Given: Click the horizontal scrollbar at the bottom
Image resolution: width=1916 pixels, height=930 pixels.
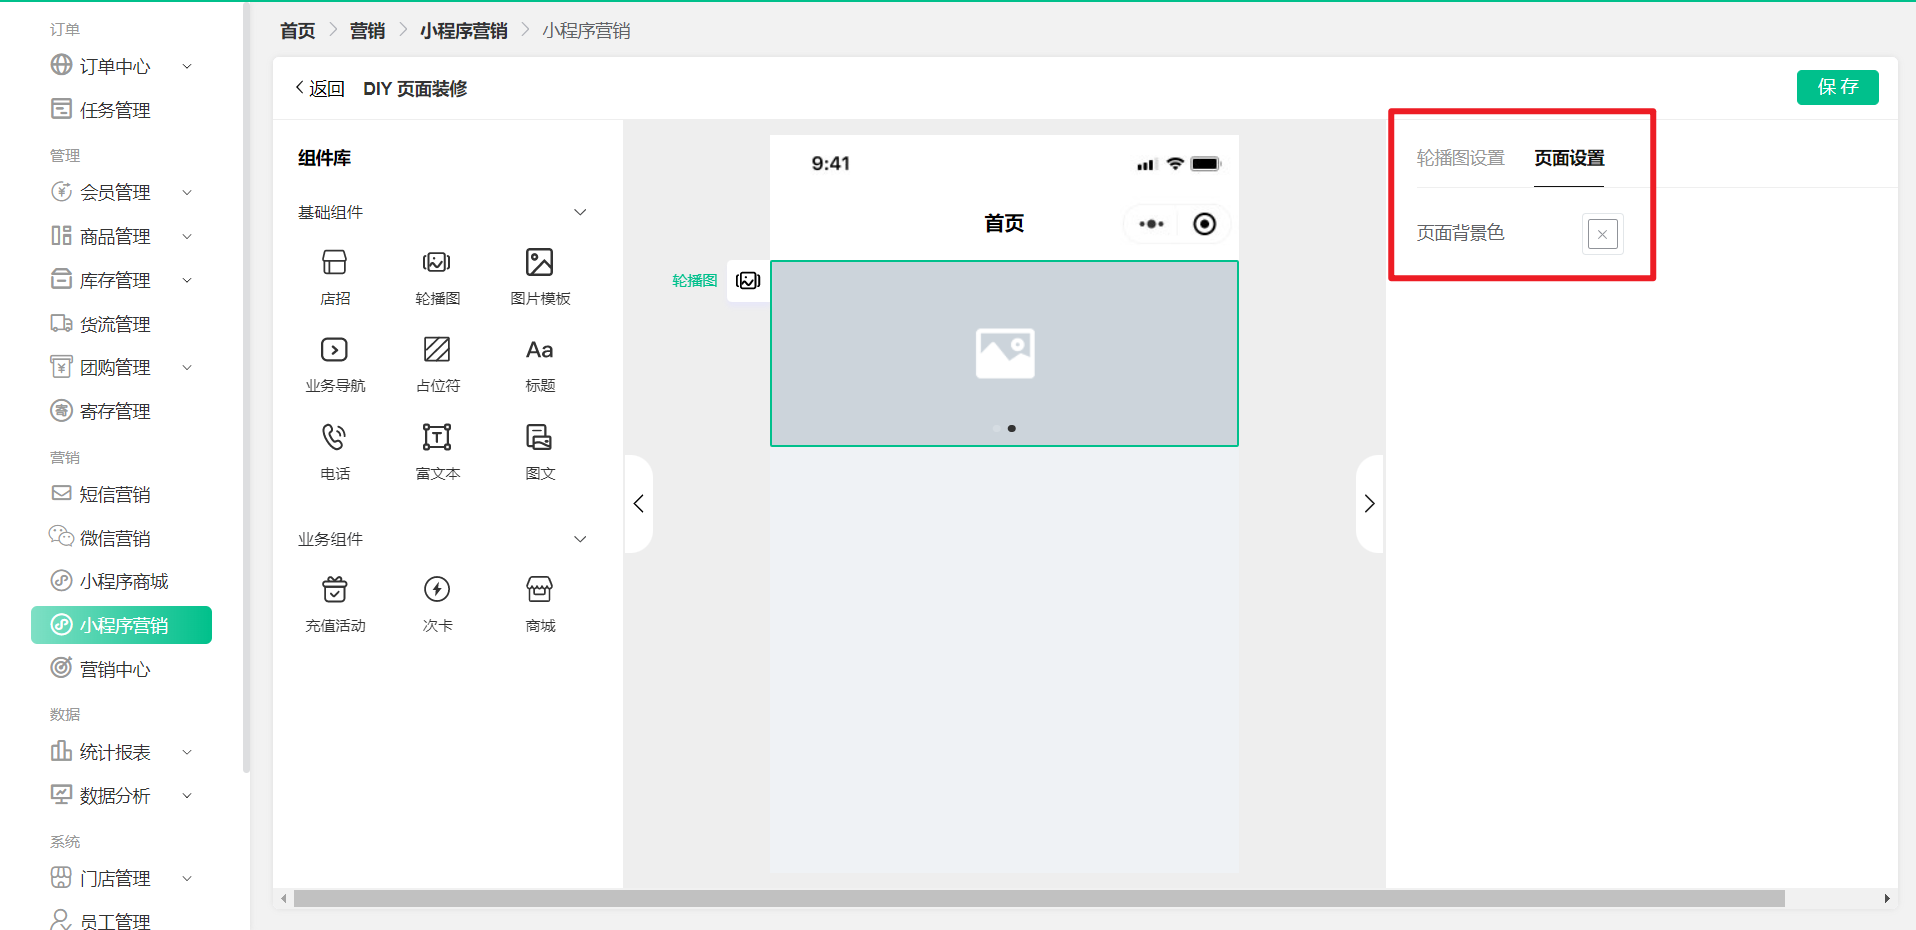Looking at the screenshot, I should click(1039, 899).
